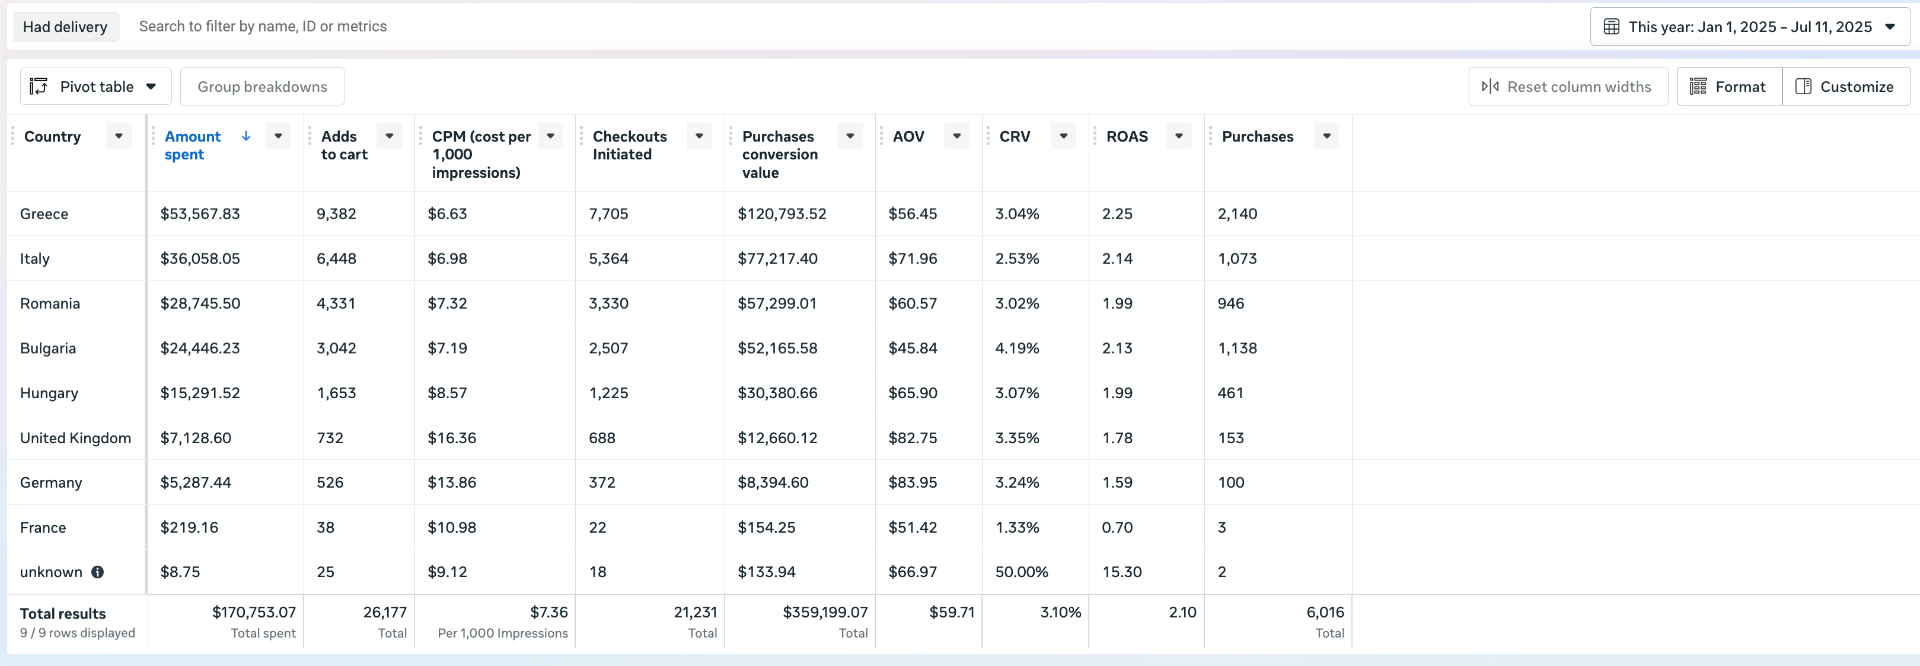This screenshot has width=1920, height=666.
Task: Click the Total results label
Action: pyautogui.click(x=63, y=614)
